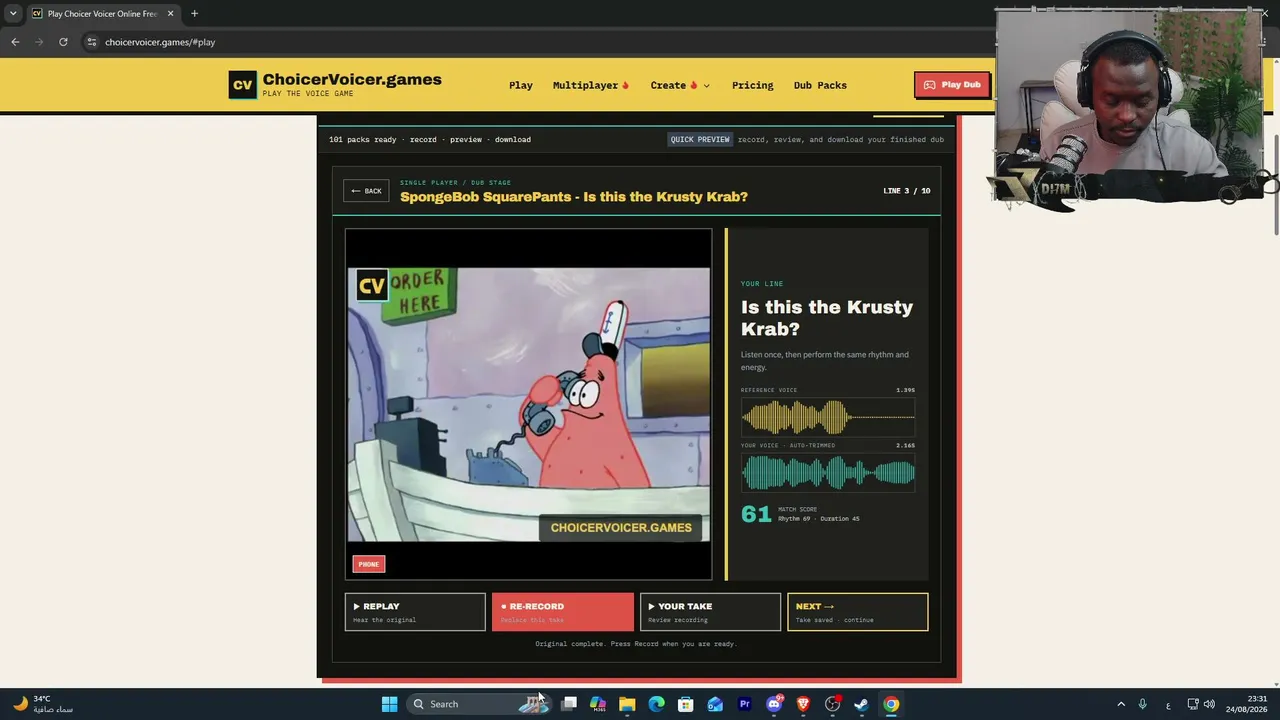Select the Play Choicer Voicer Online tab
The height and width of the screenshot is (720, 1280).
click(102, 13)
